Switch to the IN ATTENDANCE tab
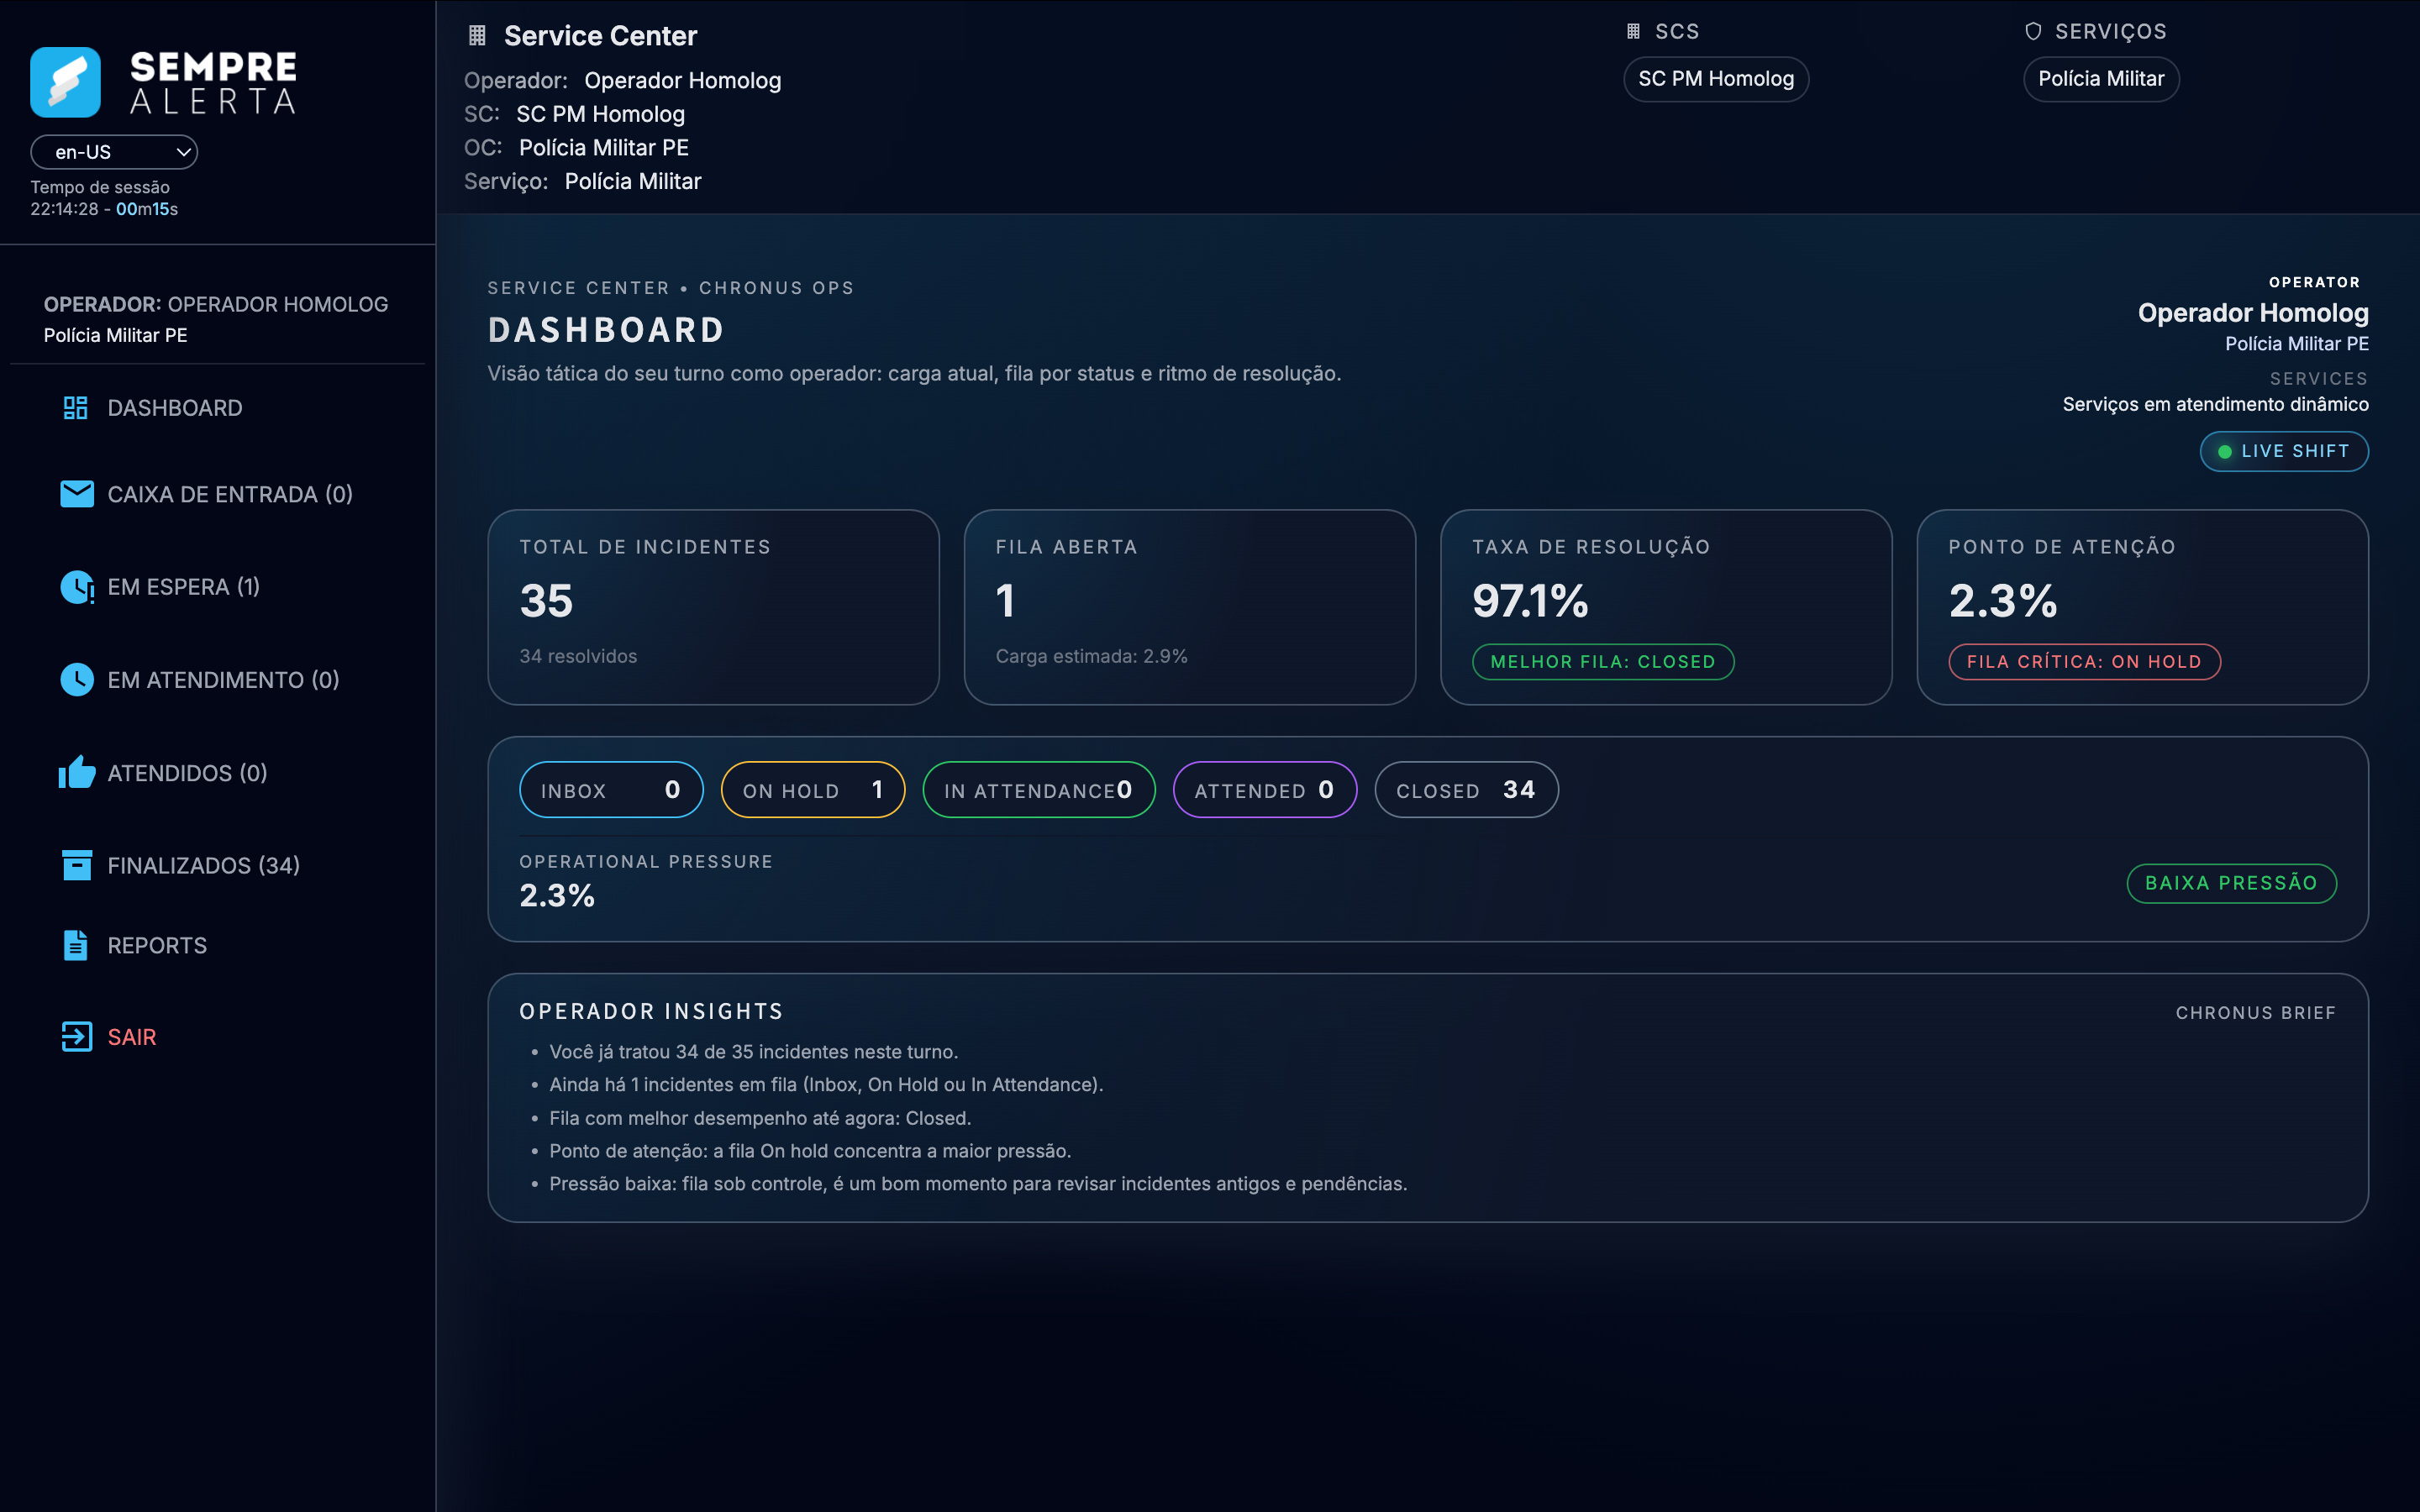2420x1512 pixels. pyautogui.click(x=1038, y=789)
